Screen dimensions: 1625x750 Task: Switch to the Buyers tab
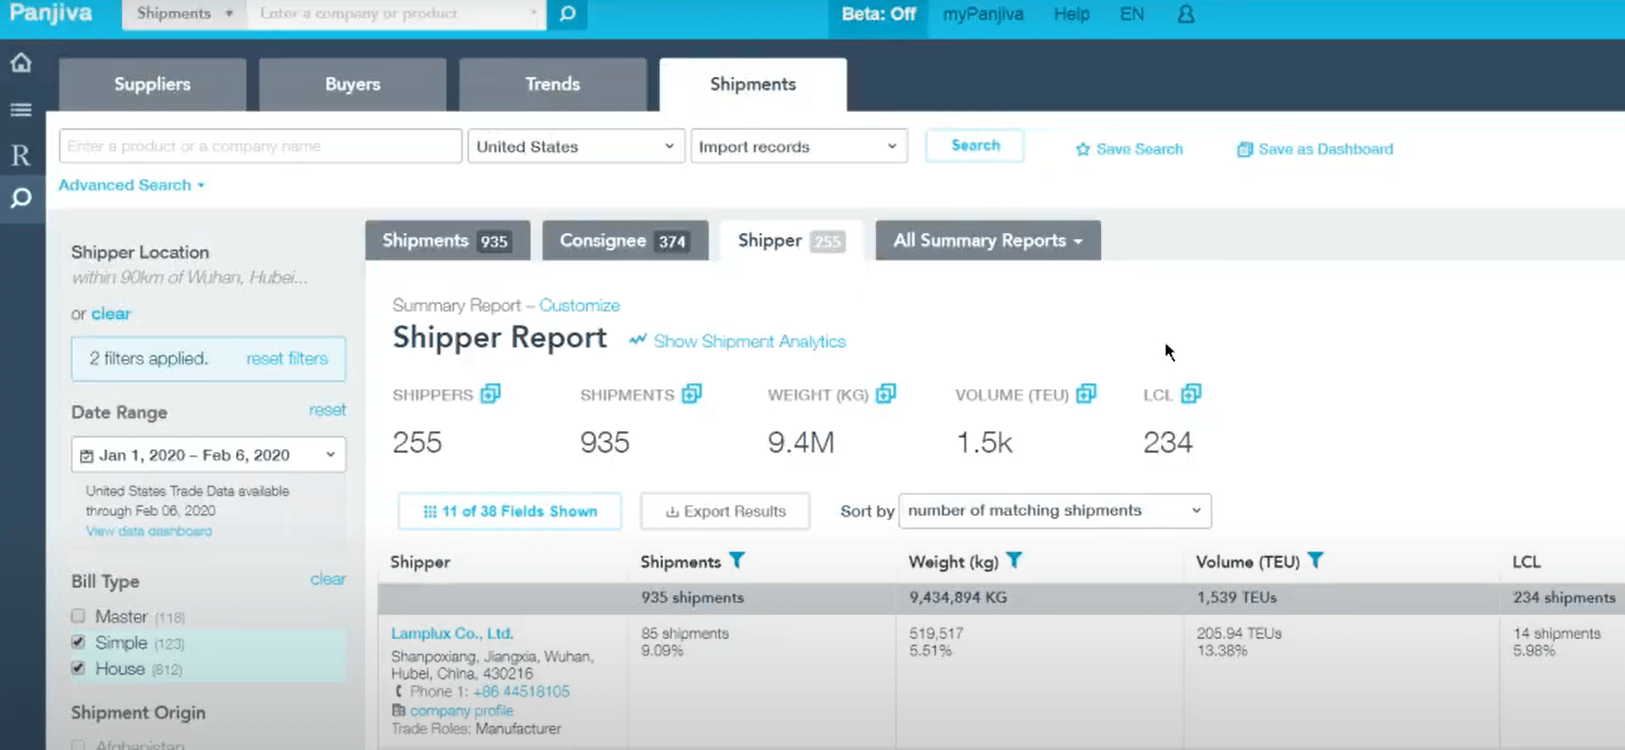(353, 84)
